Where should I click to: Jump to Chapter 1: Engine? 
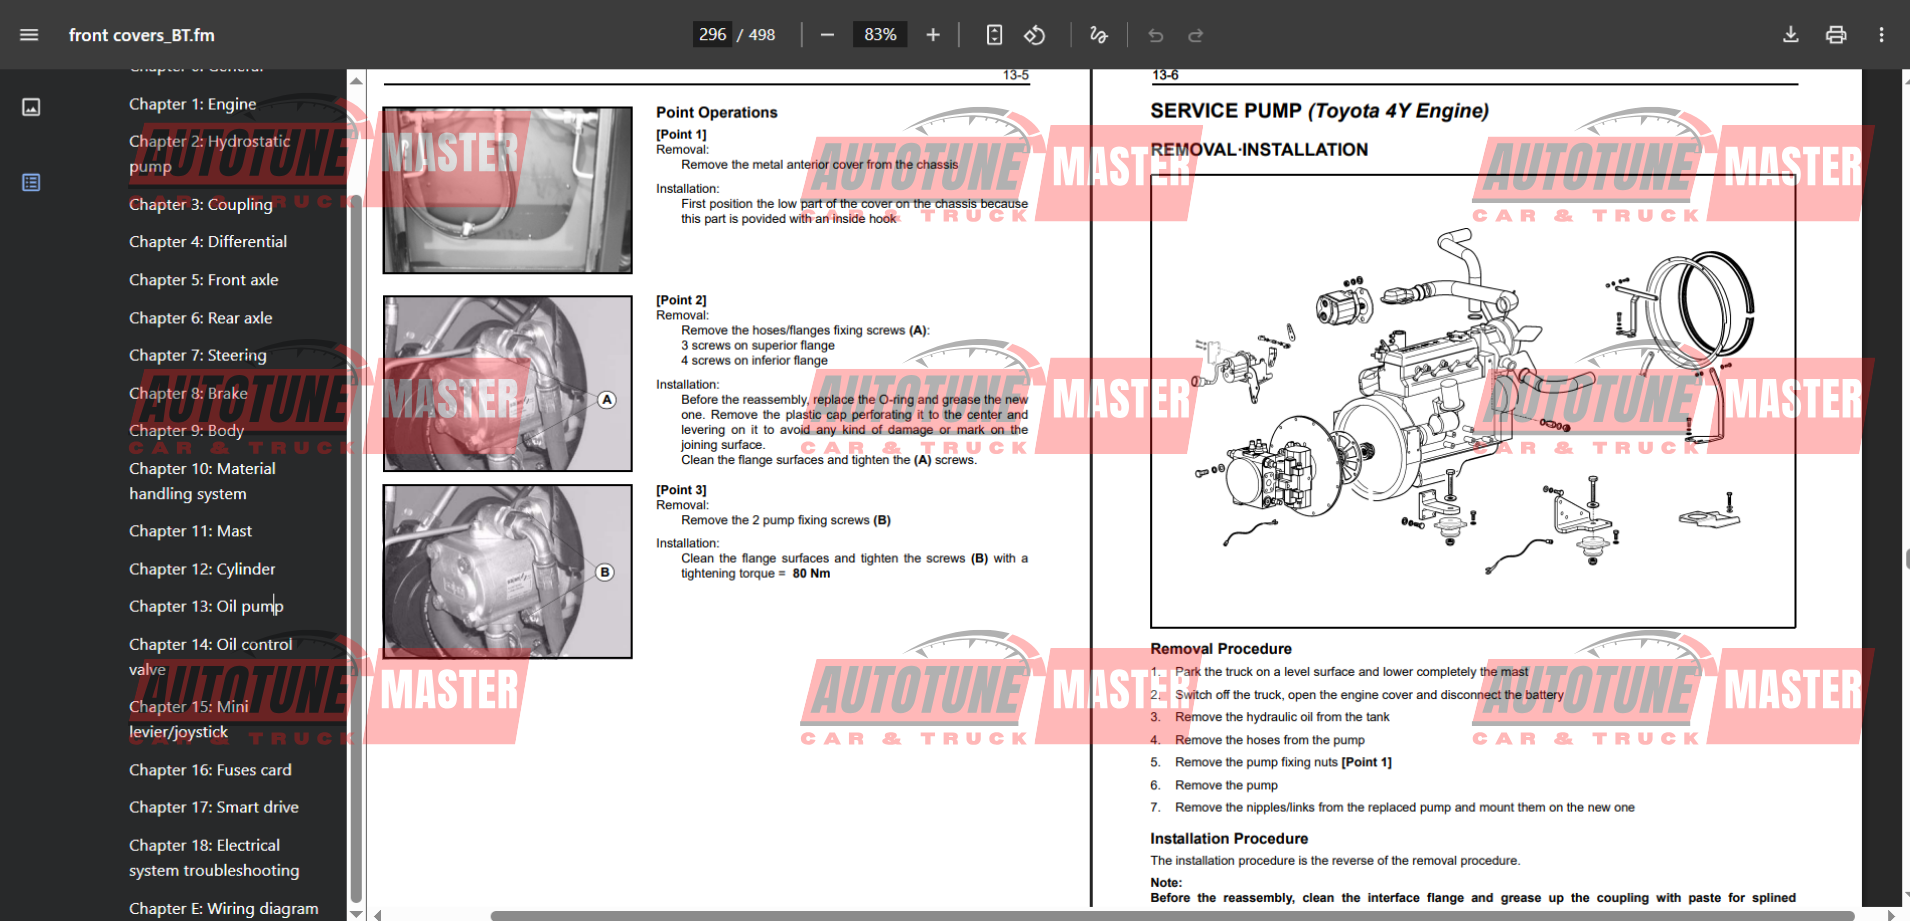(x=192, y=104)
